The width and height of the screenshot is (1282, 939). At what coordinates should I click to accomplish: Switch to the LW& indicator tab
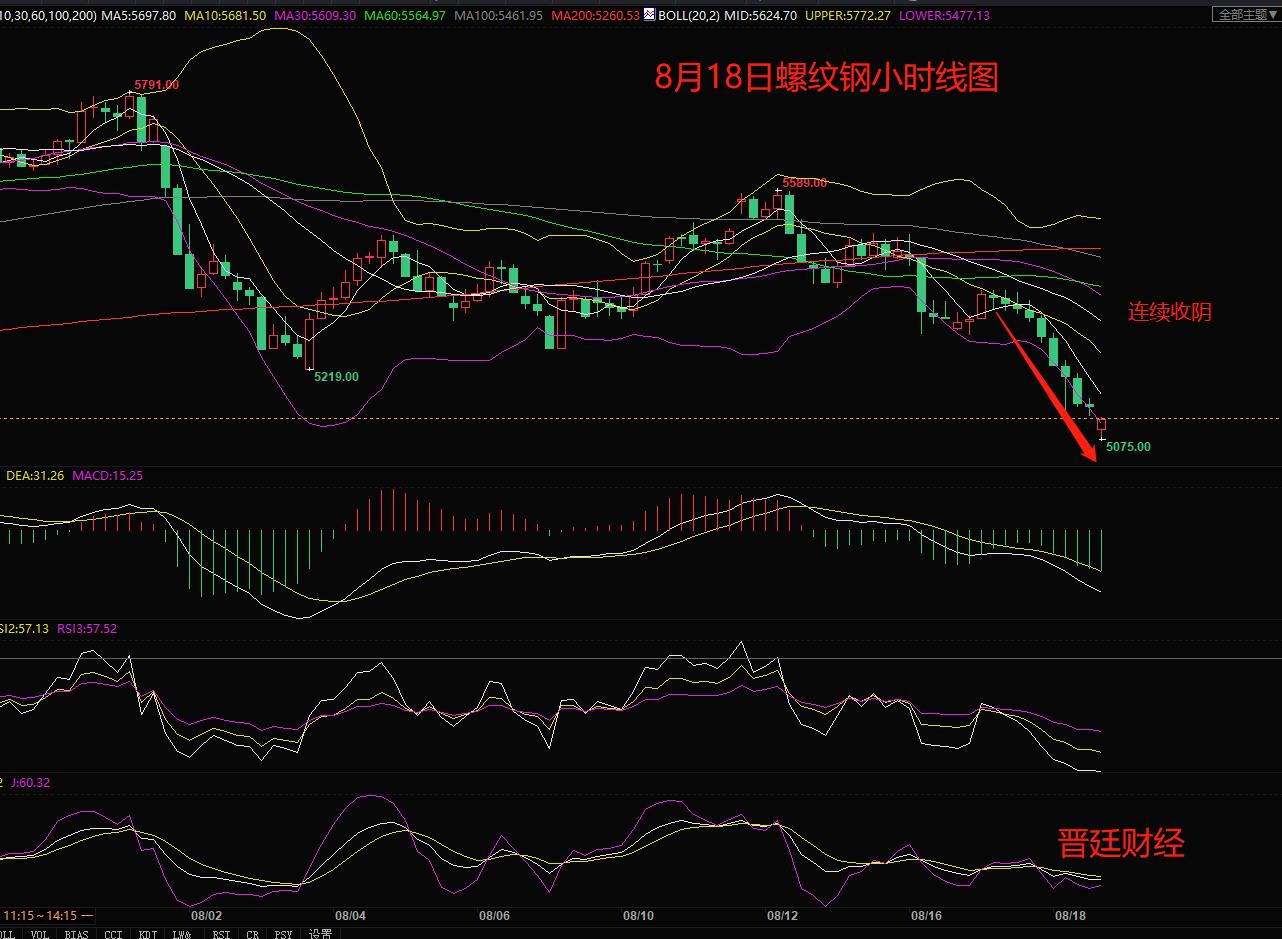(x=182, y=933)
